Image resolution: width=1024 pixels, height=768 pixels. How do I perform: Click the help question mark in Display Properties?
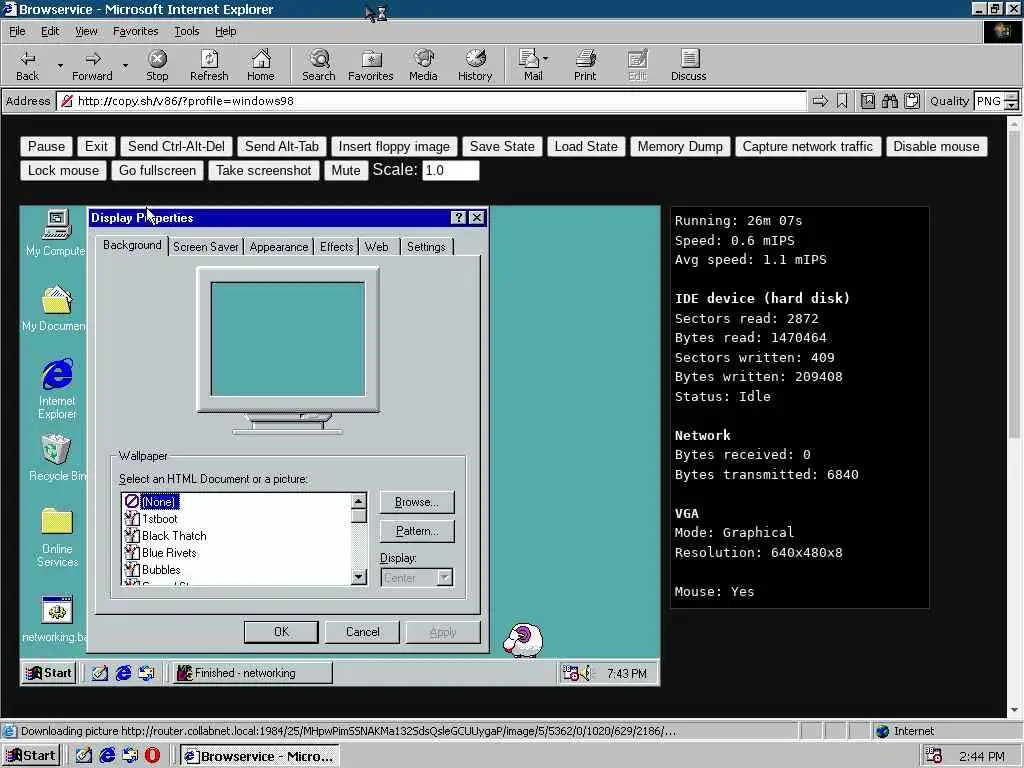458,217
